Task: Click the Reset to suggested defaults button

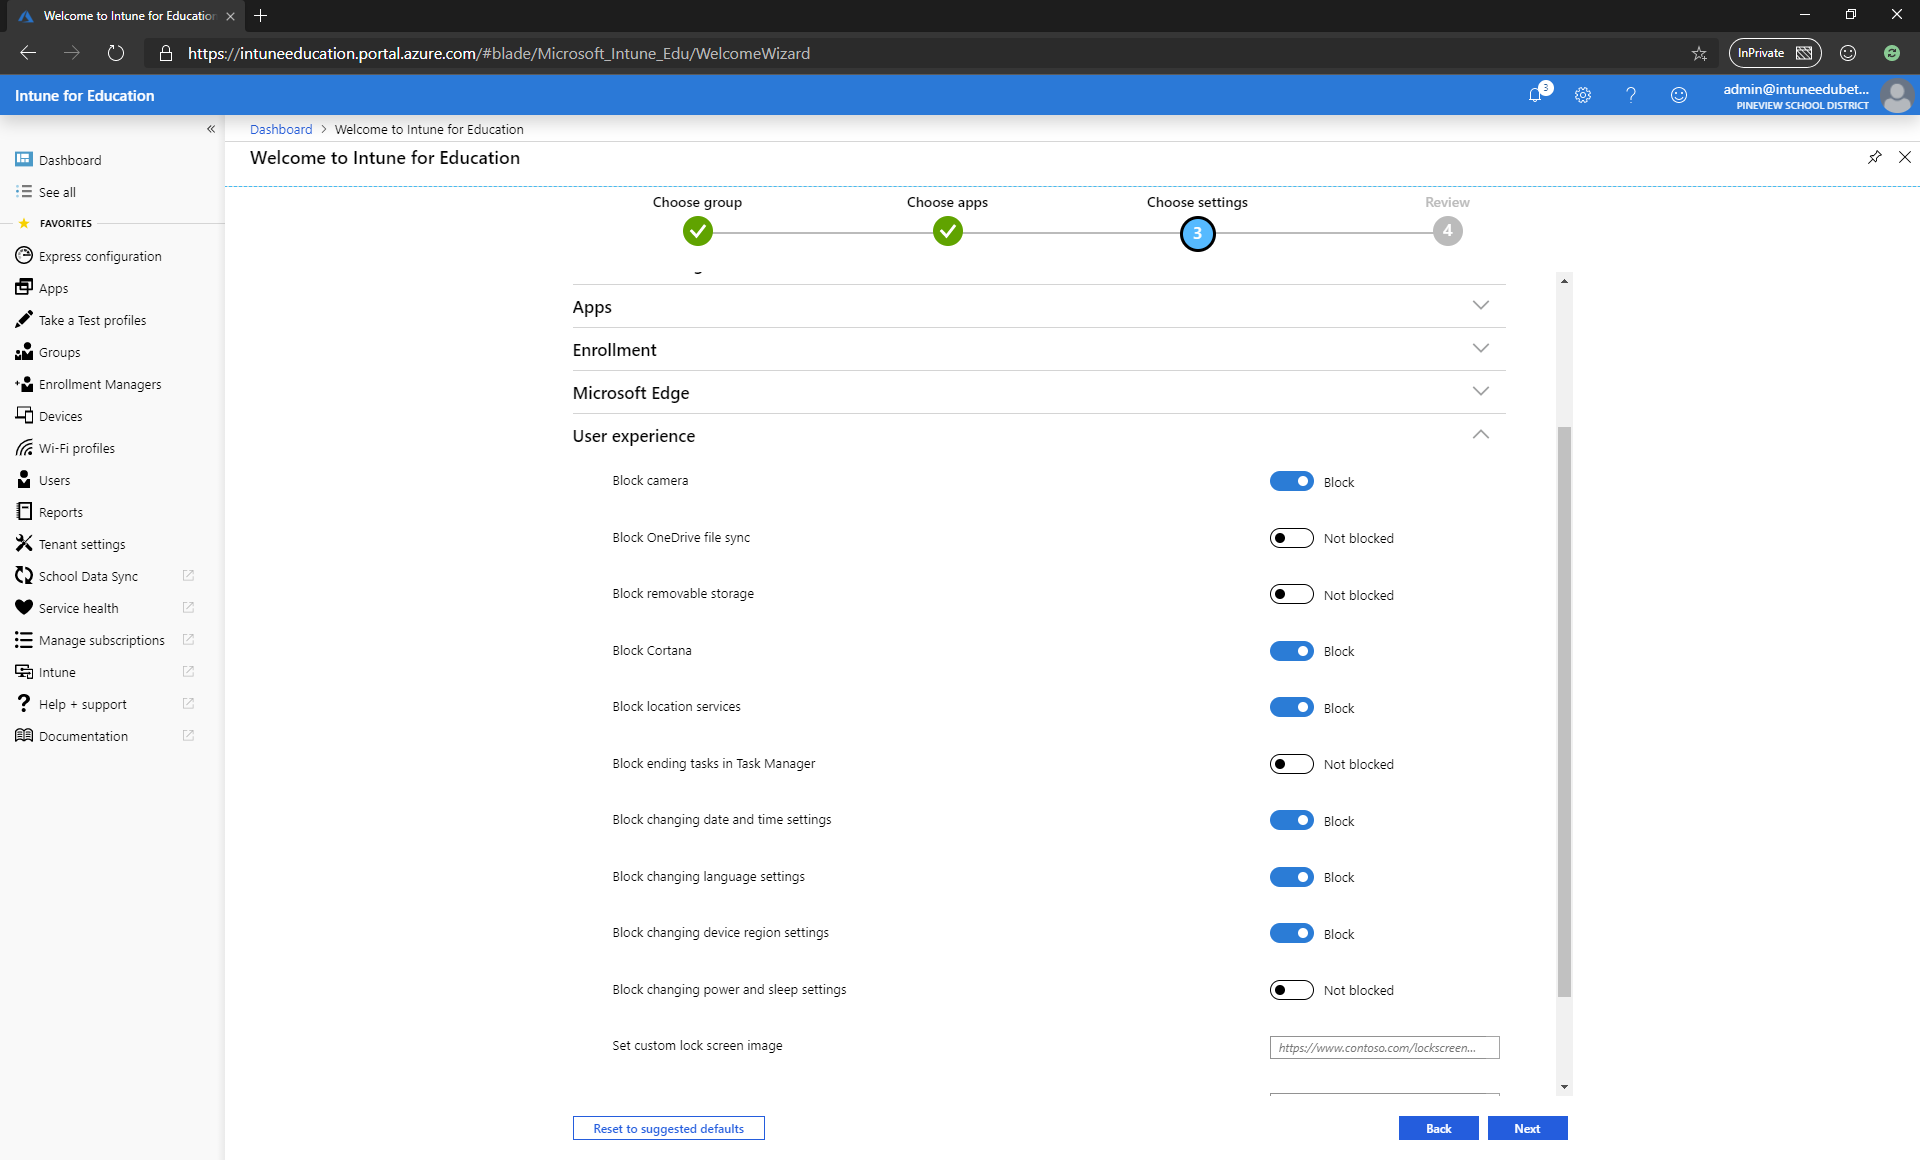Action: tap(668, 1128)
